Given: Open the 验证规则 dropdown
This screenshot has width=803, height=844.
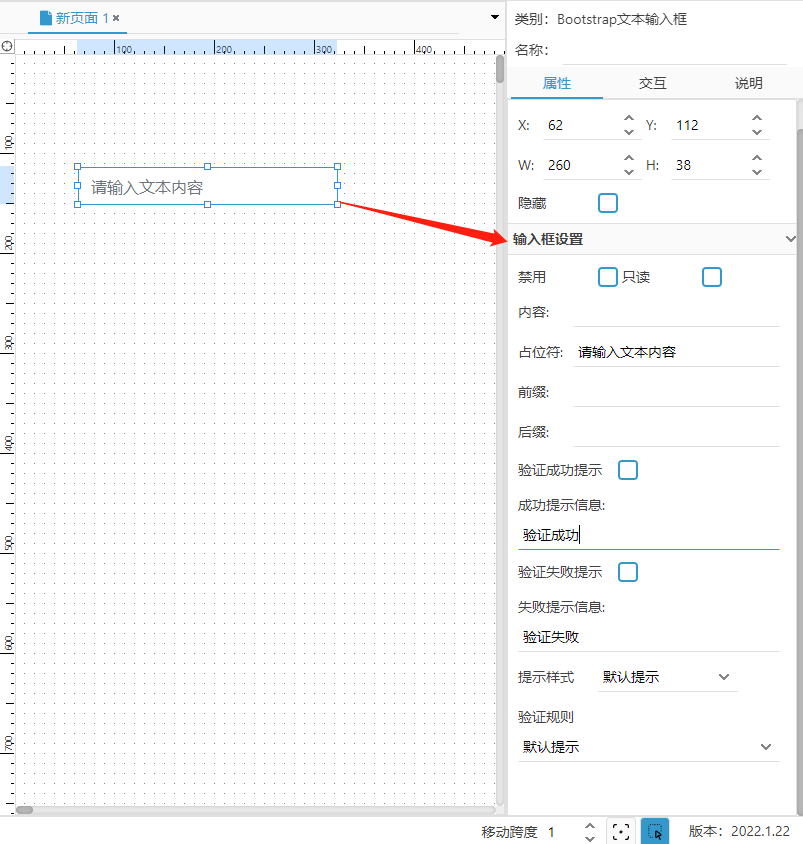Looking at the screenshot, I should 649,747.
